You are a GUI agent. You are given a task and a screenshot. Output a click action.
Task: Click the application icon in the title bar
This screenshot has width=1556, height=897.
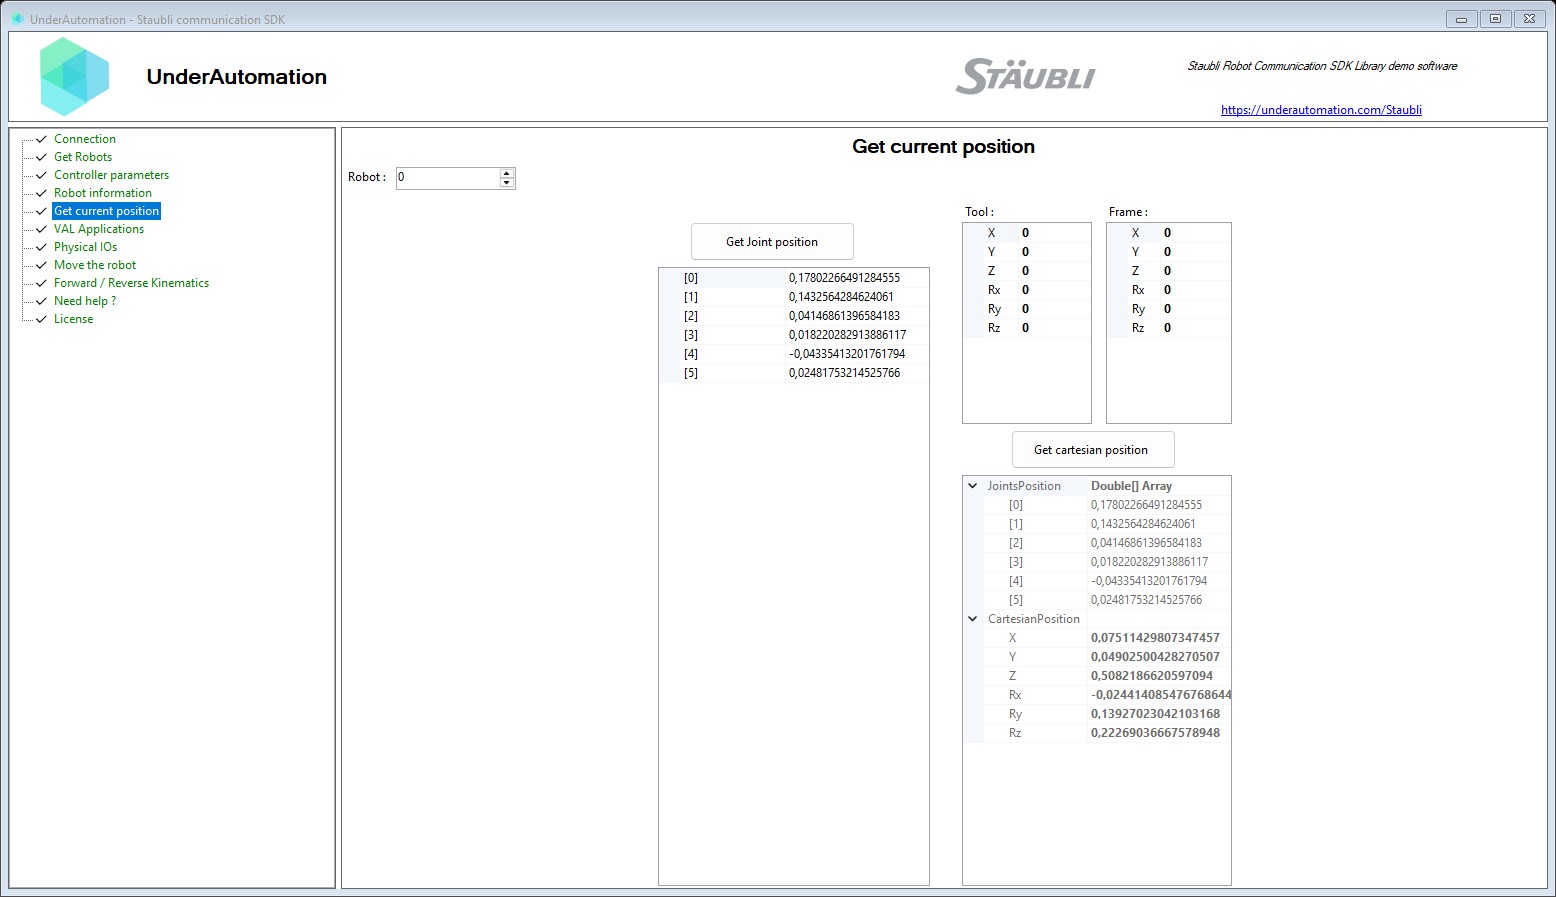[x=17, y=18]
